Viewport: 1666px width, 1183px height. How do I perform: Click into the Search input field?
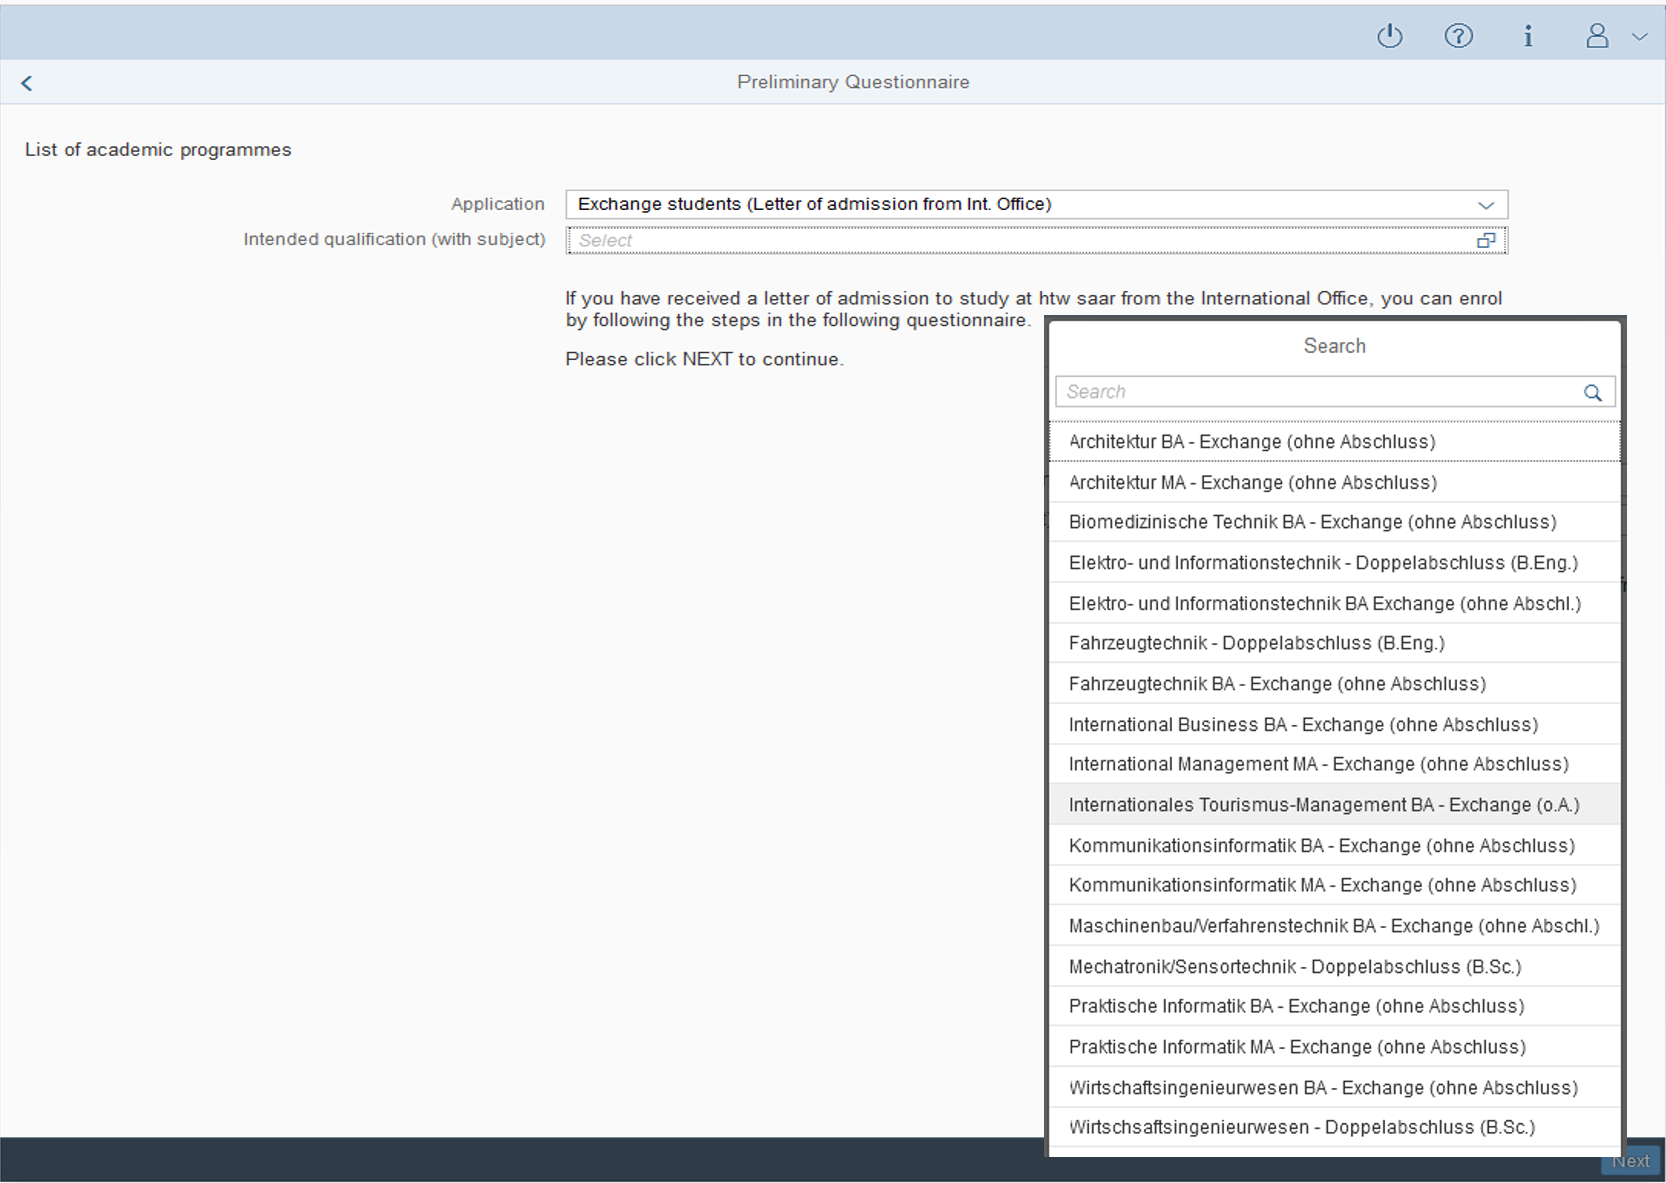point(1320,392)
